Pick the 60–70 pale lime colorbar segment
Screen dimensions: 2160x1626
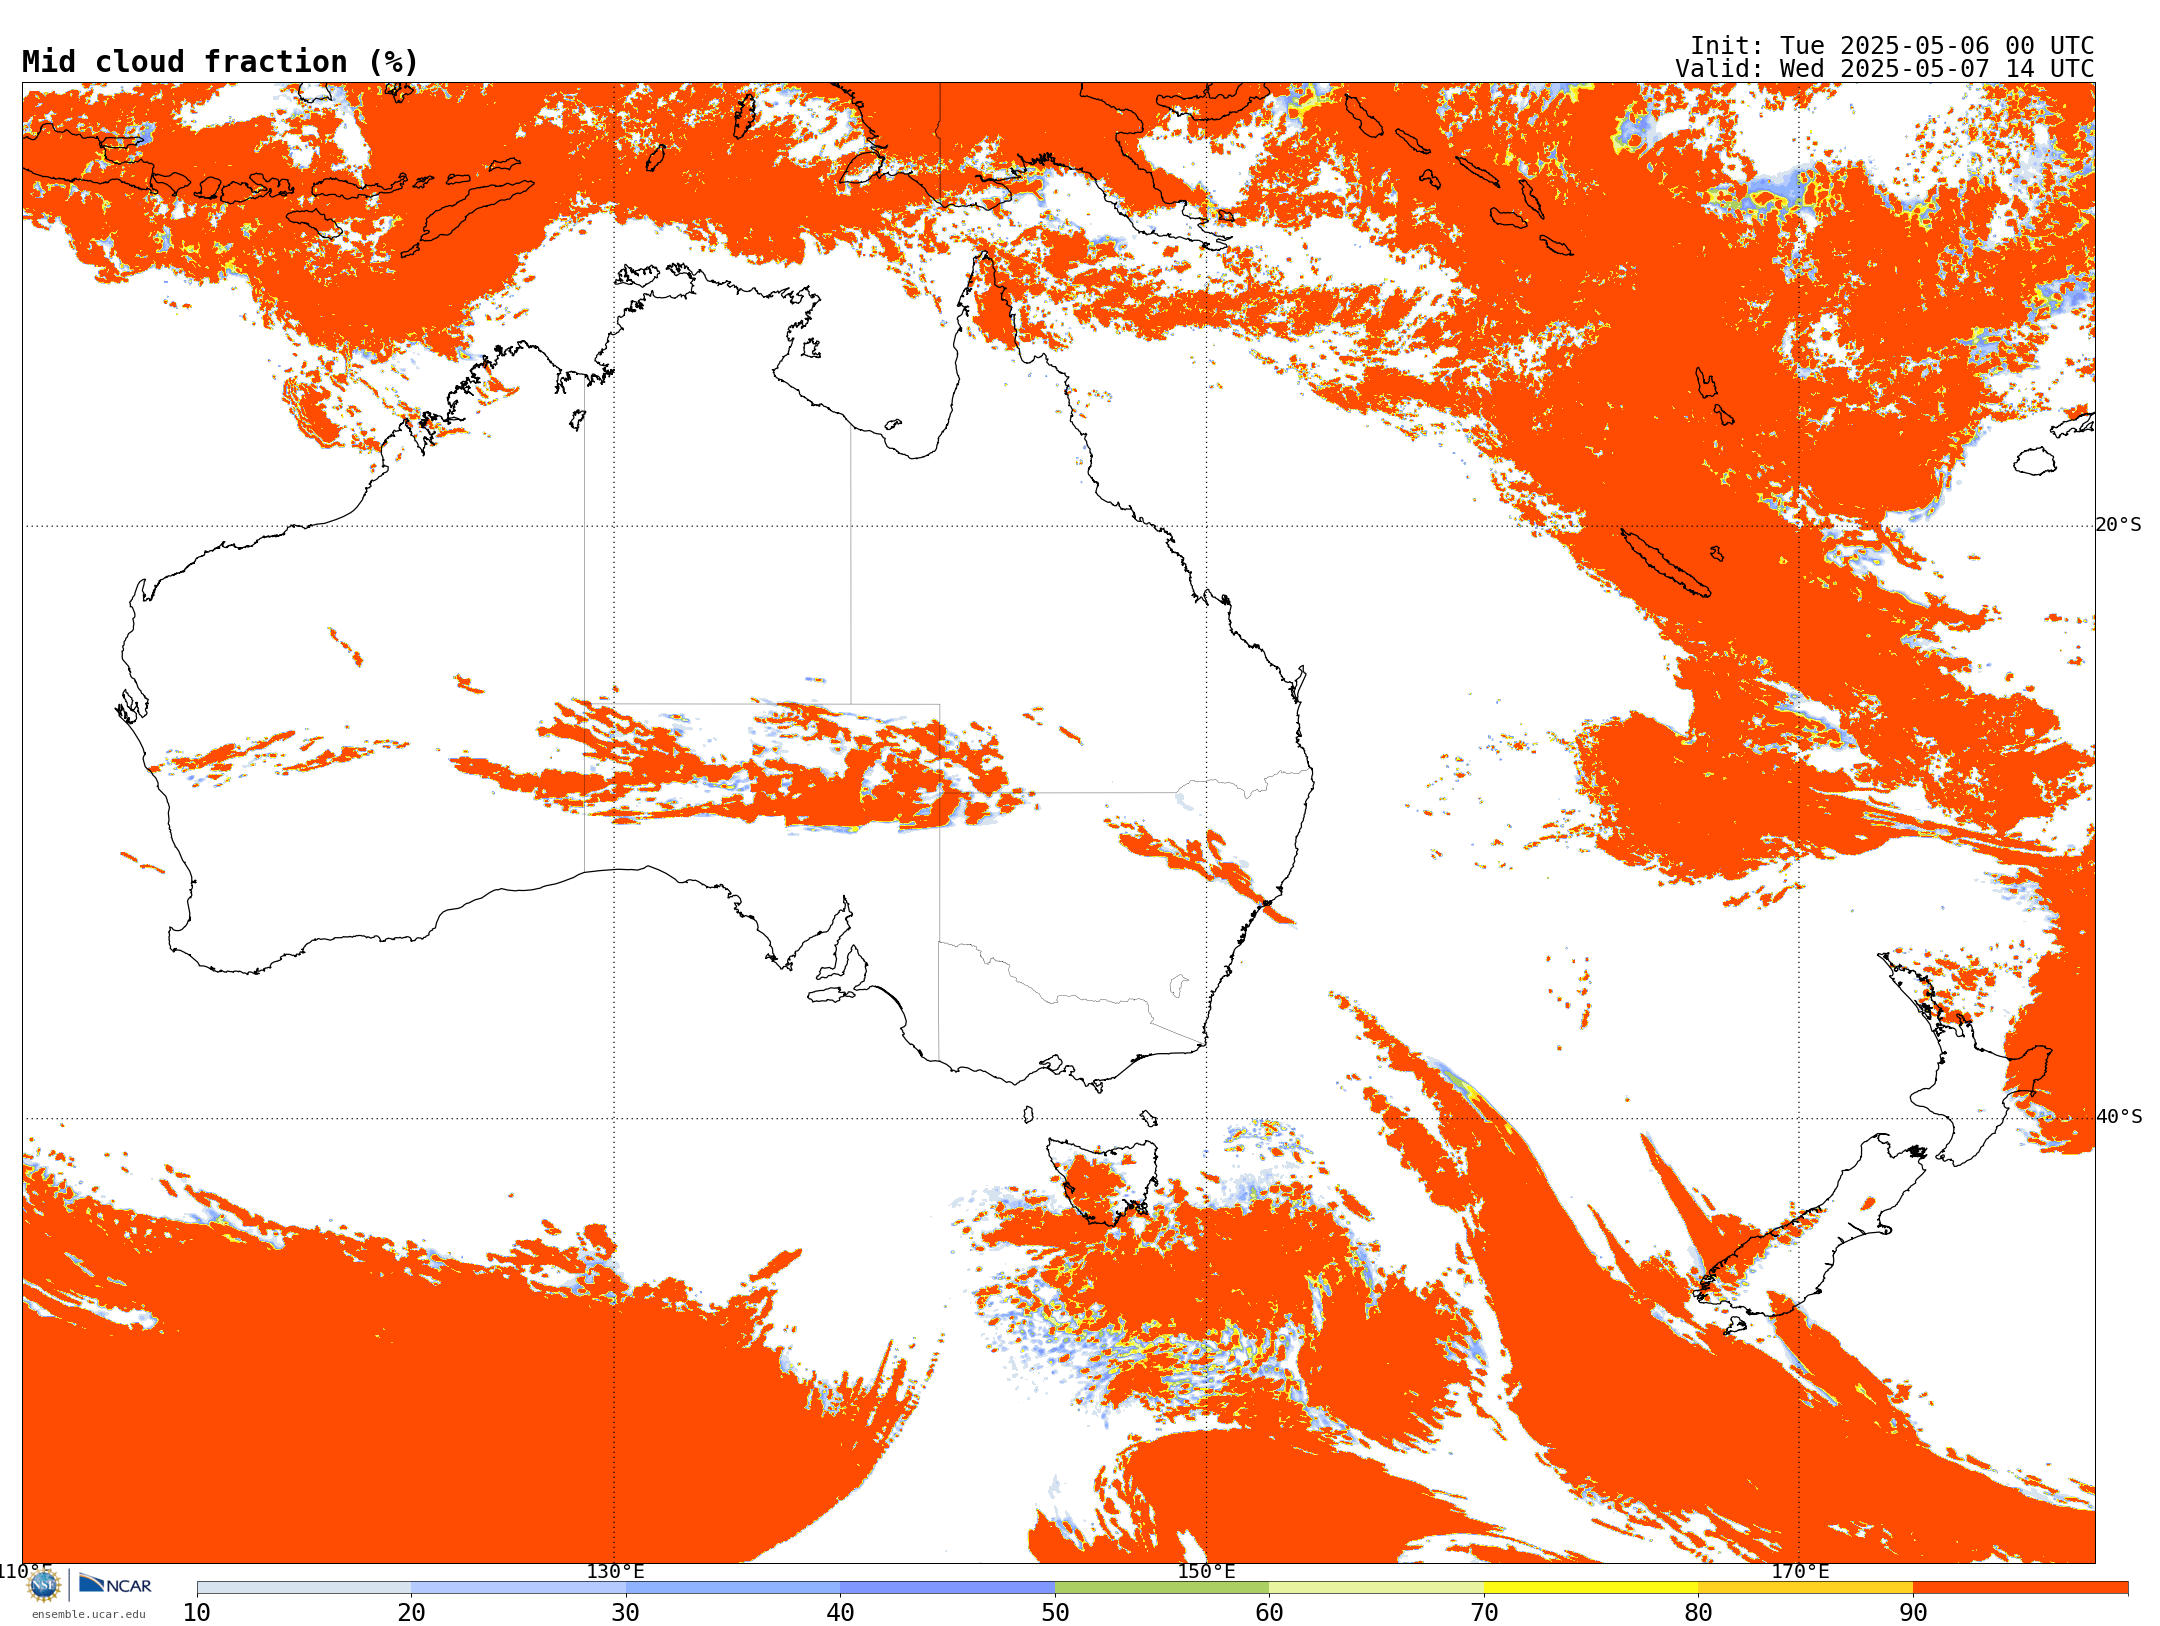click(x=1376, y=1588)
